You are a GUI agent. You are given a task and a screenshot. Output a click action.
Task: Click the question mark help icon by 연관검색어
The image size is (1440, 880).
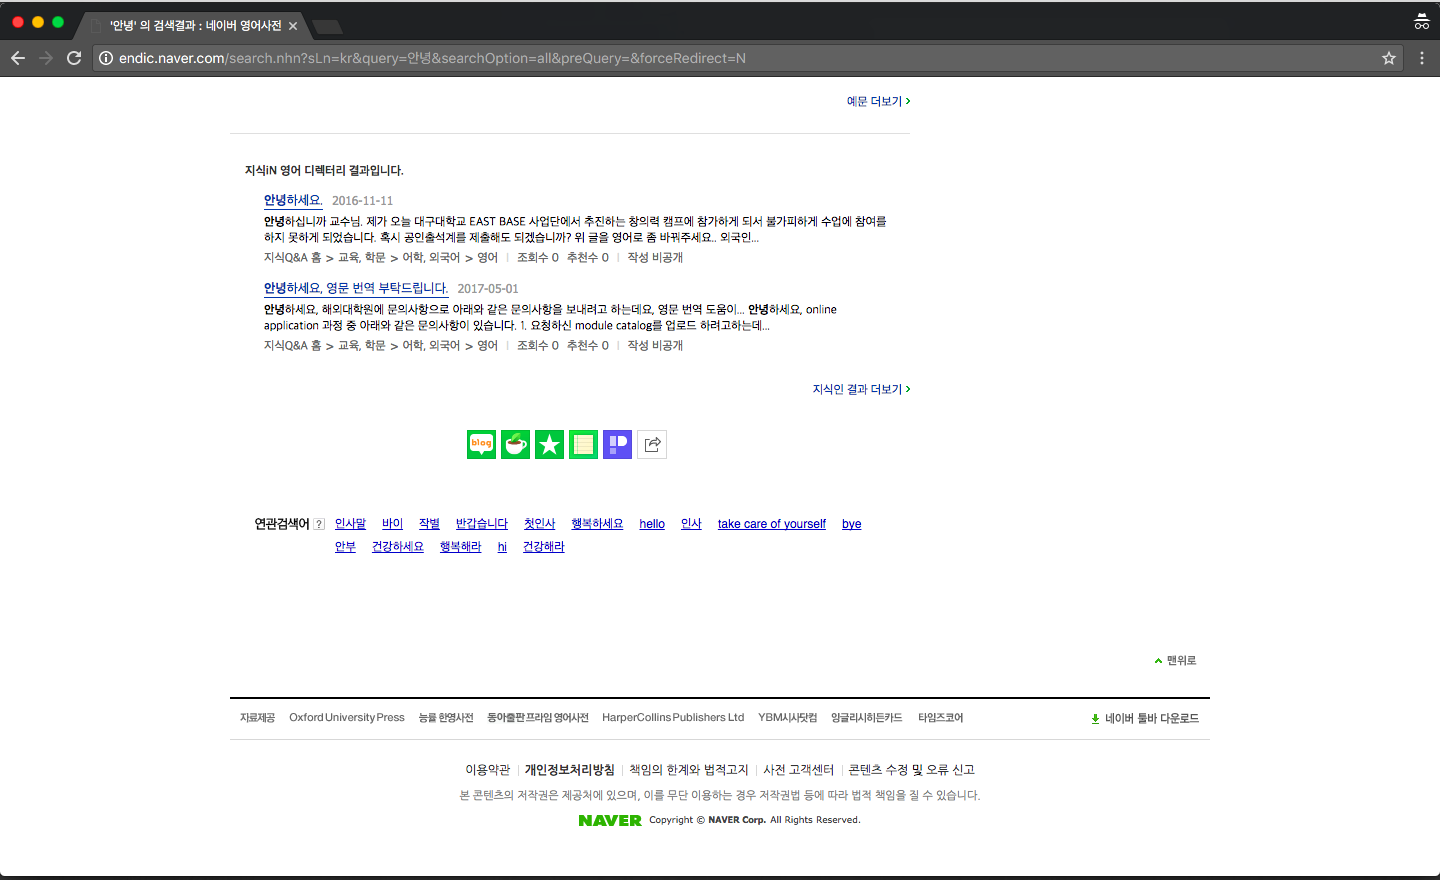(x=319, y=524)
